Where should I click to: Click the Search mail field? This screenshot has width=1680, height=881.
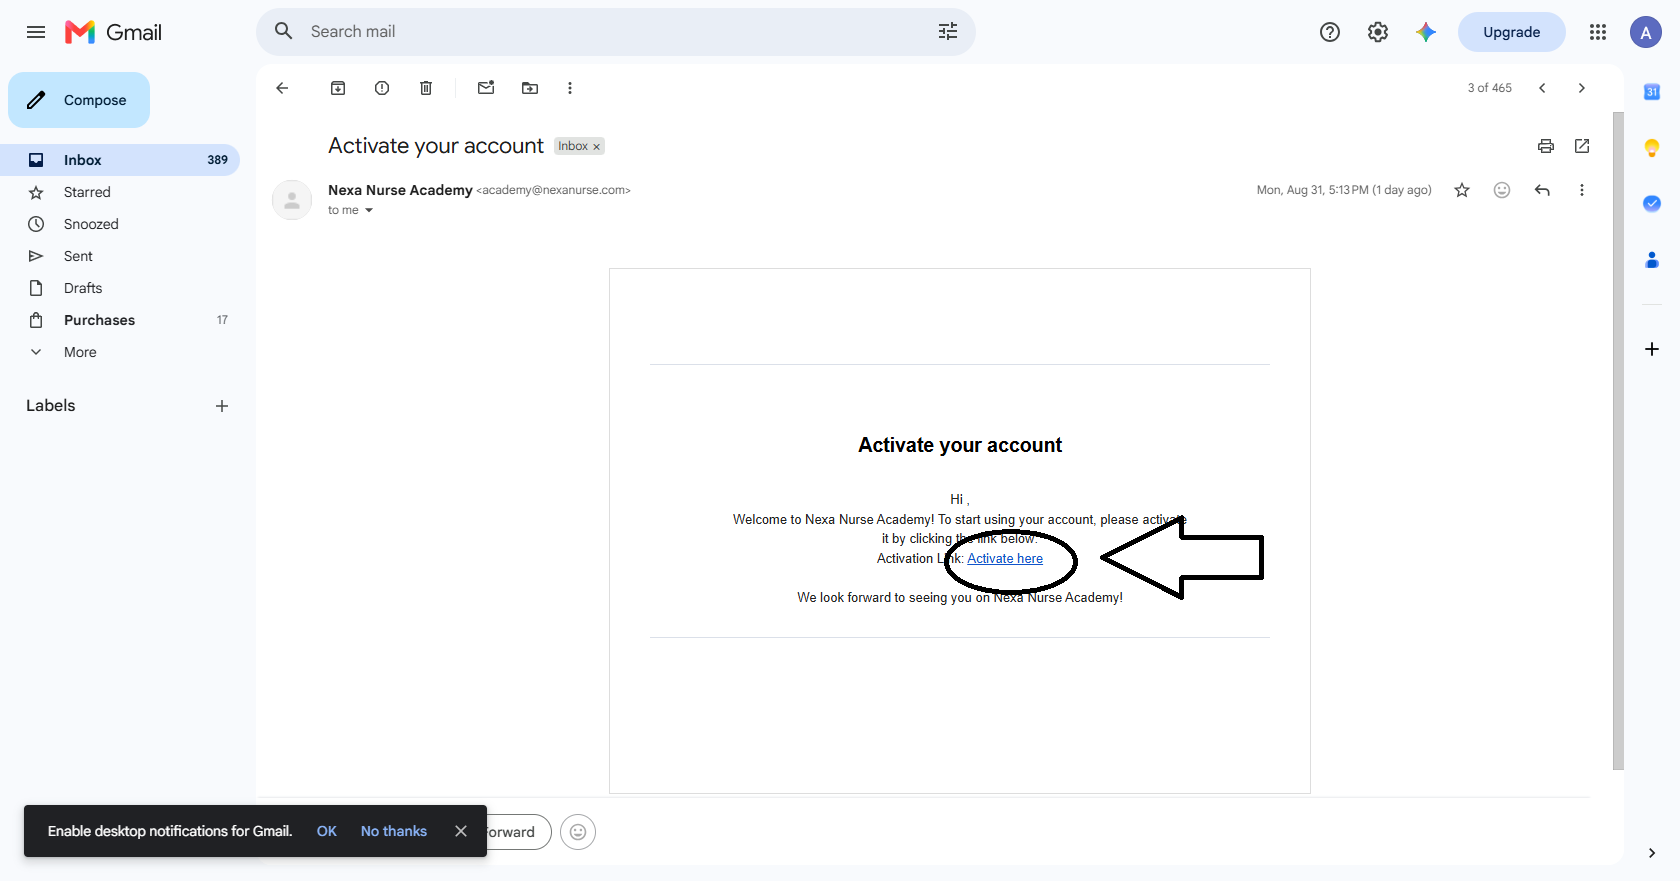(x=616, y=32)
